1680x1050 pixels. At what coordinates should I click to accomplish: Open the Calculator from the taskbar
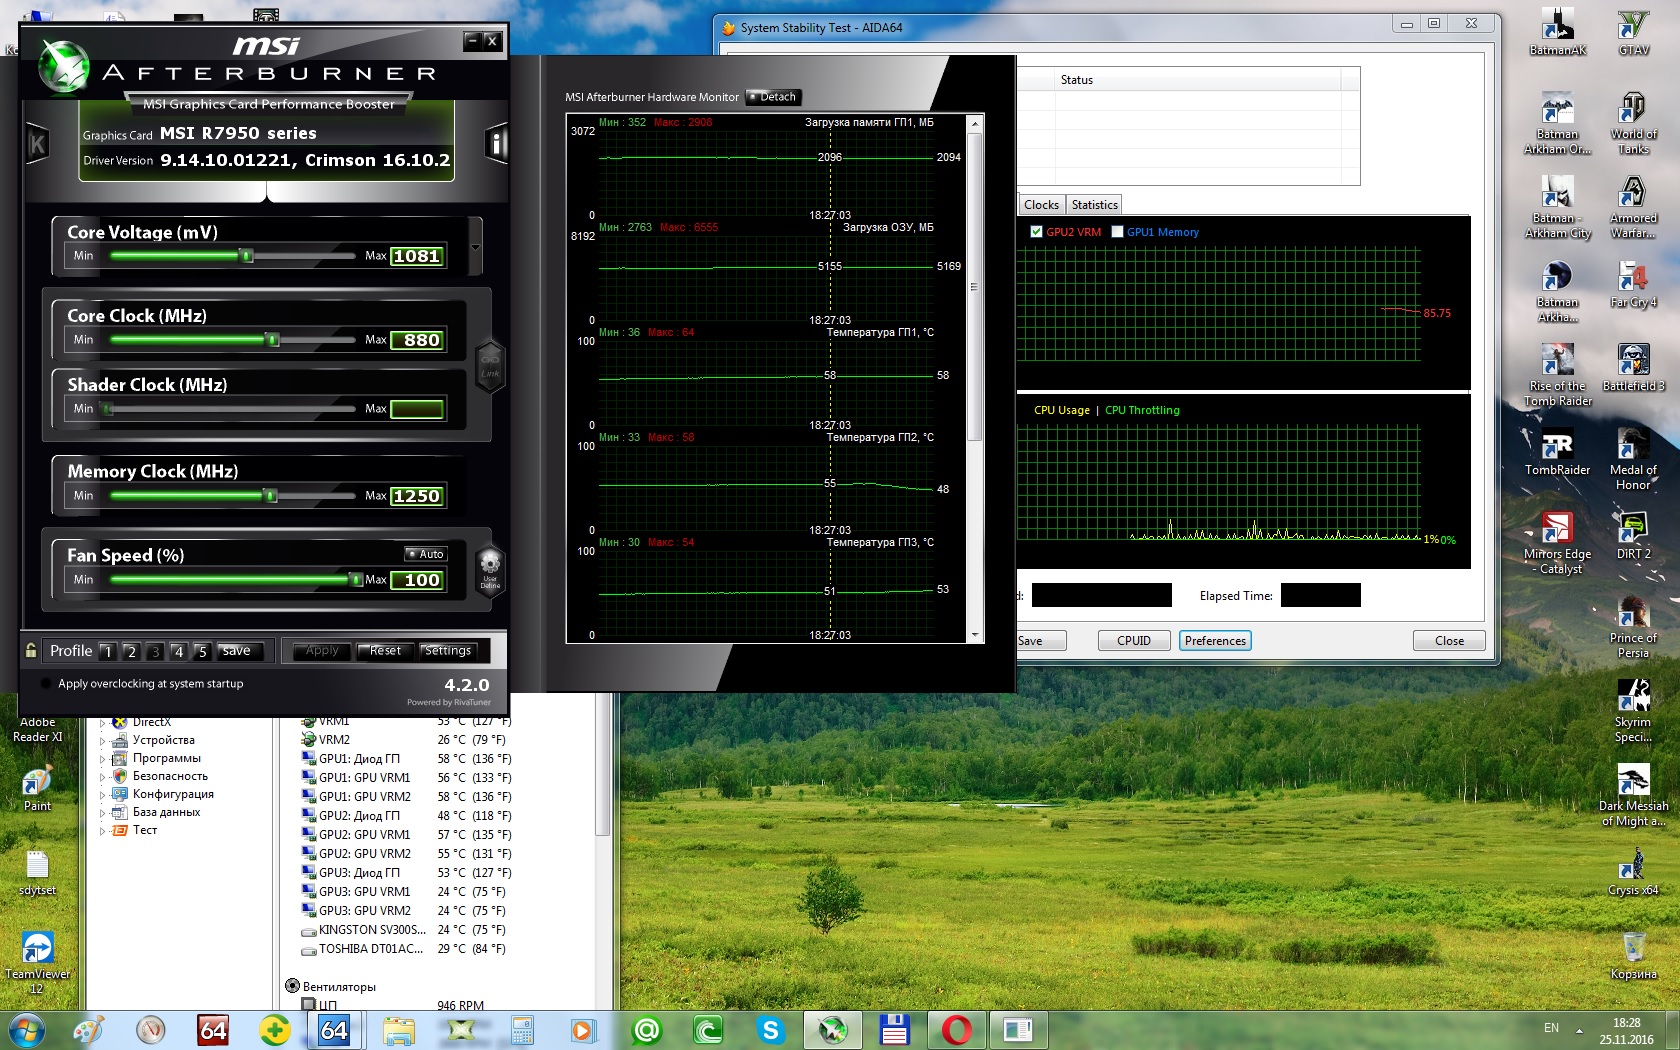point(522,1029)
